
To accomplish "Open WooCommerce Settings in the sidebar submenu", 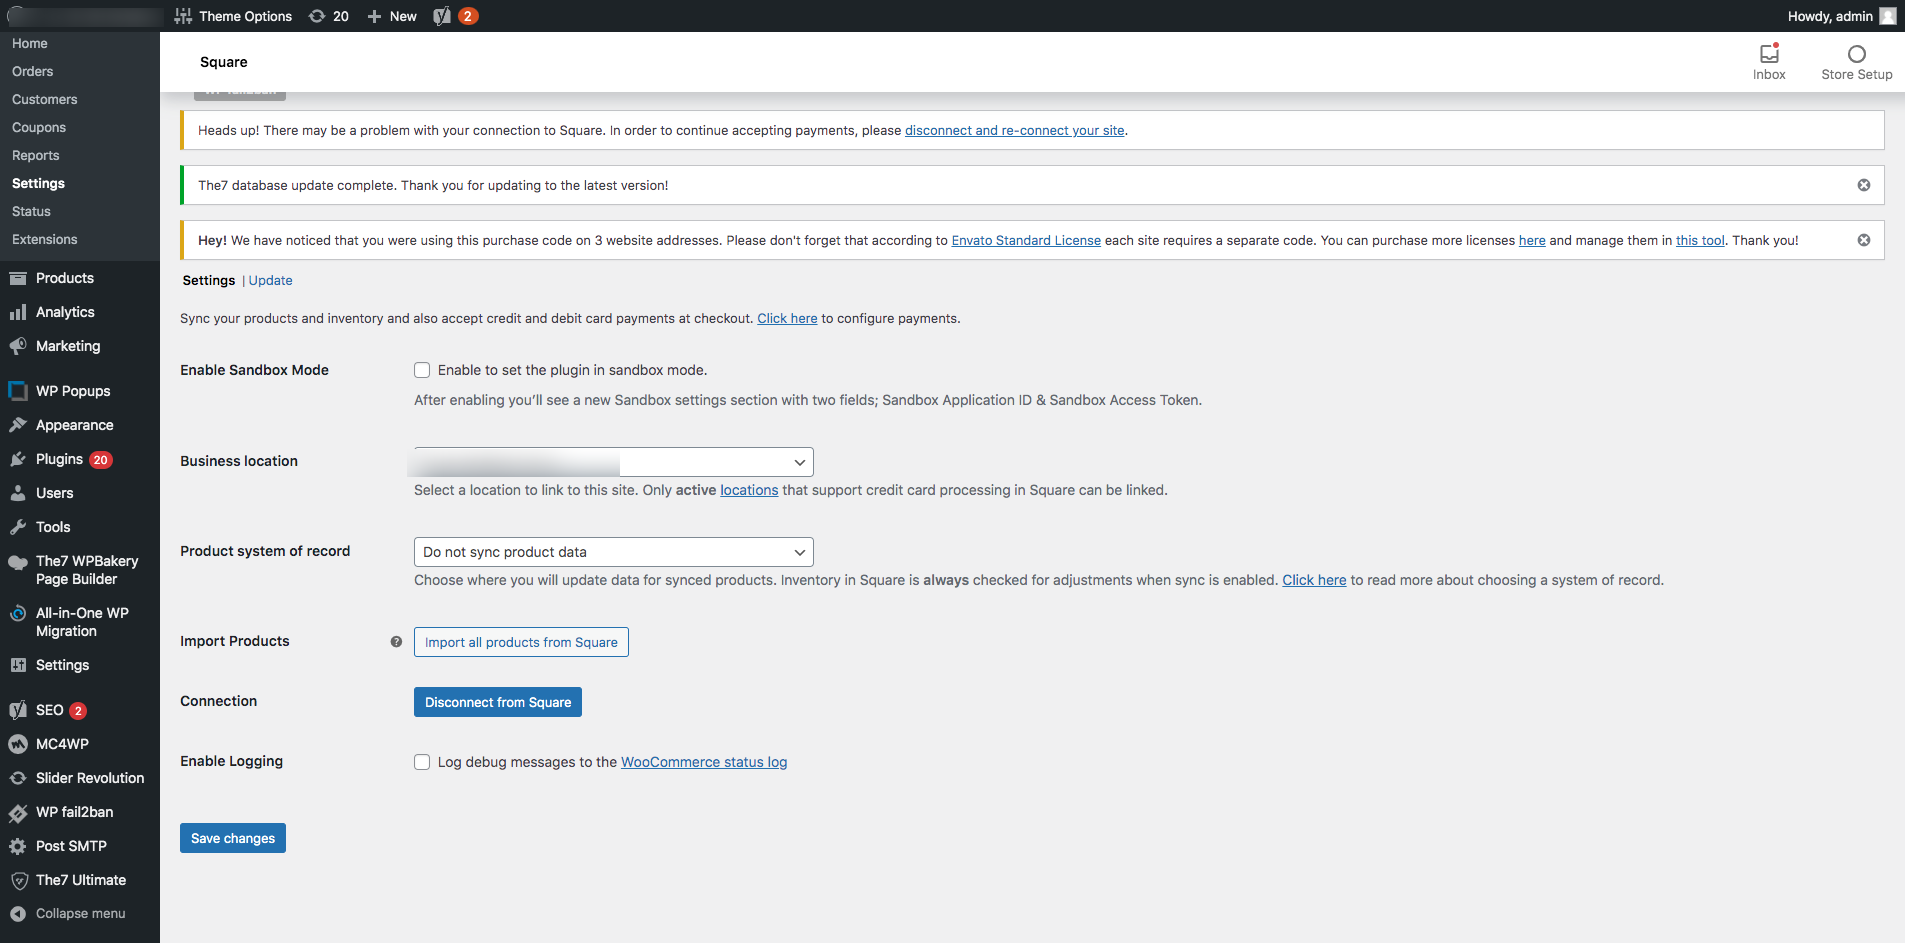I will [38, 184].
